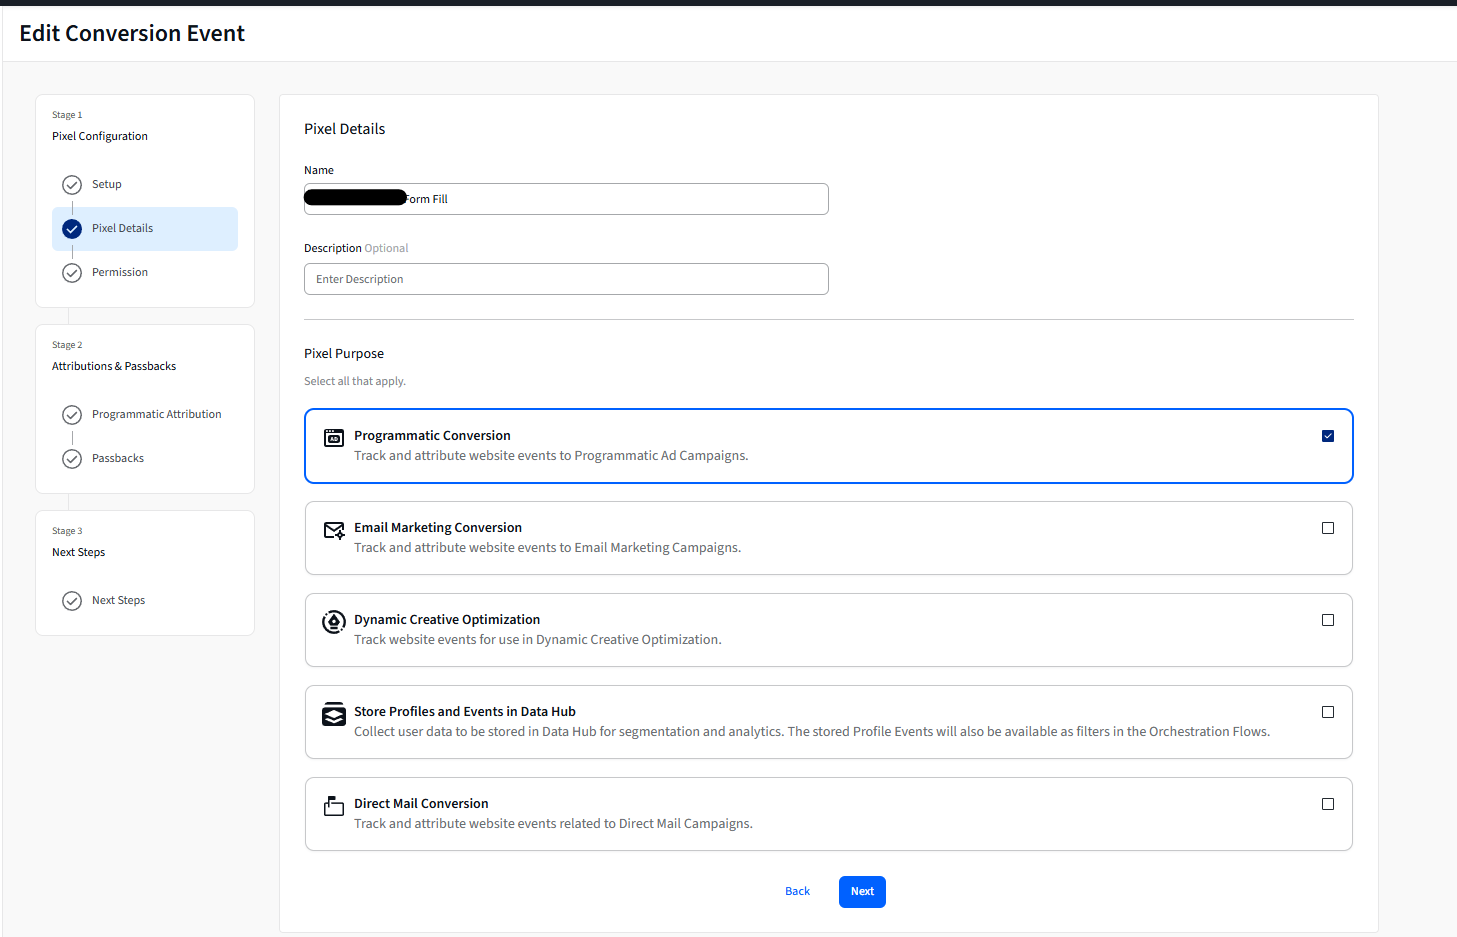Image resolution: width=1457 pixels, height=937 pixels.
Task: Click the Passbacks step checkmark icon
Action: click(x=72, y=459)
